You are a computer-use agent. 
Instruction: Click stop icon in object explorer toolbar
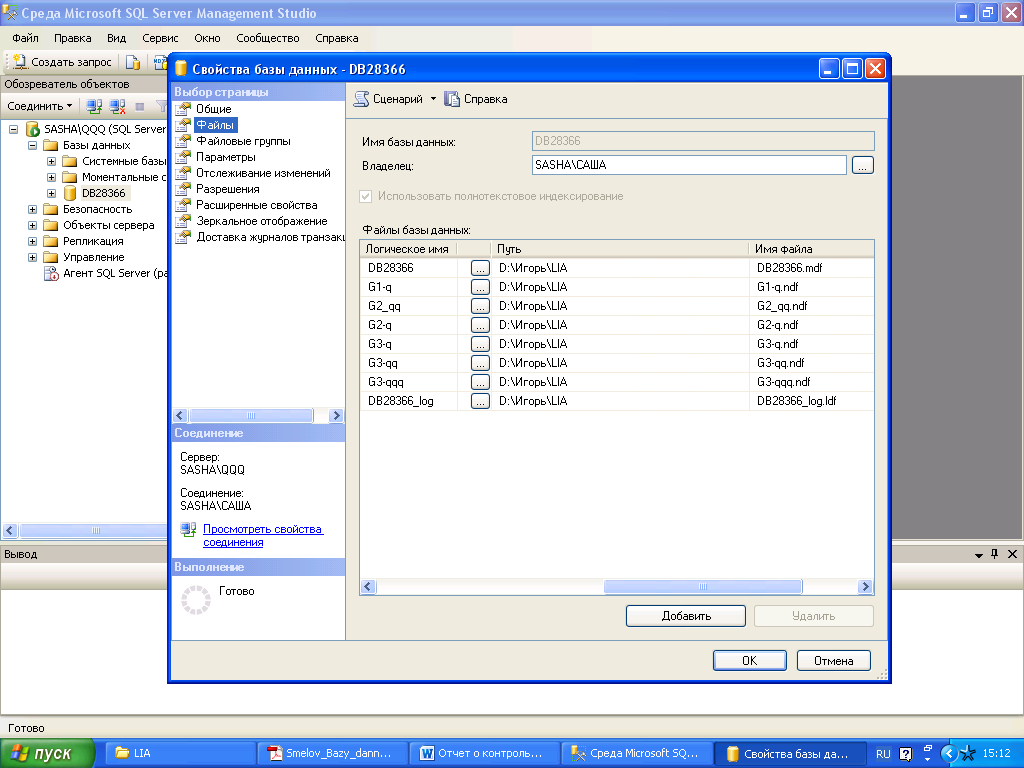(x=140, y=106)
